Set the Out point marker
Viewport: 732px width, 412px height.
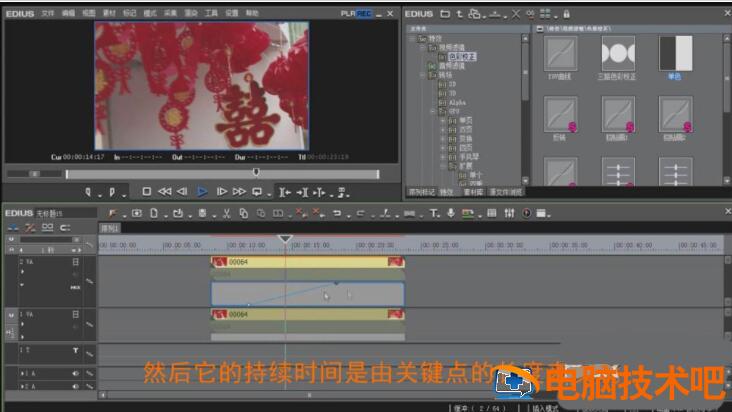click(112, 192)
